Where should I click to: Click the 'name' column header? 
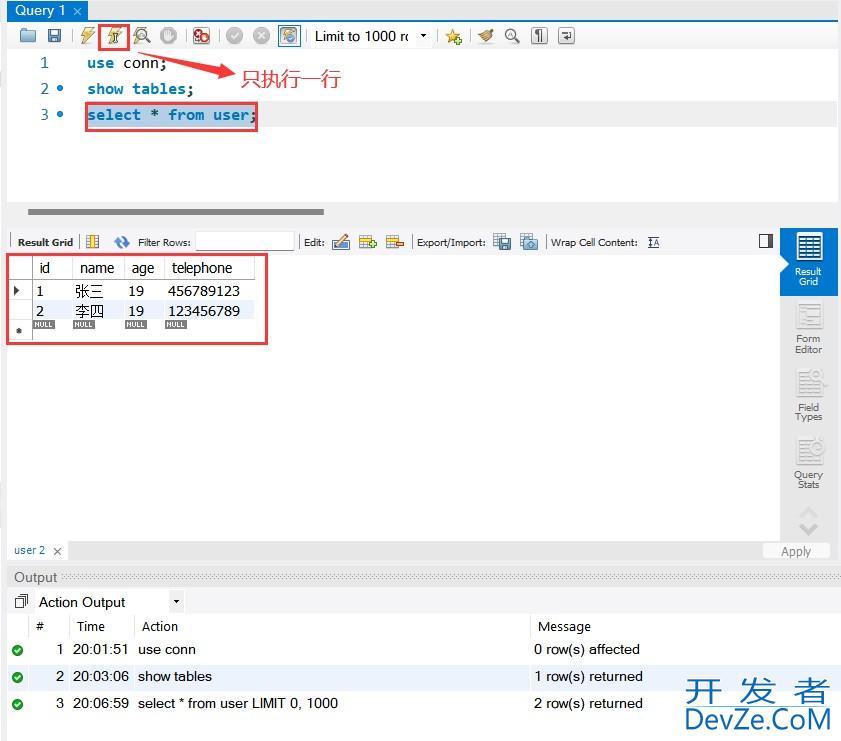coord(97,268)
